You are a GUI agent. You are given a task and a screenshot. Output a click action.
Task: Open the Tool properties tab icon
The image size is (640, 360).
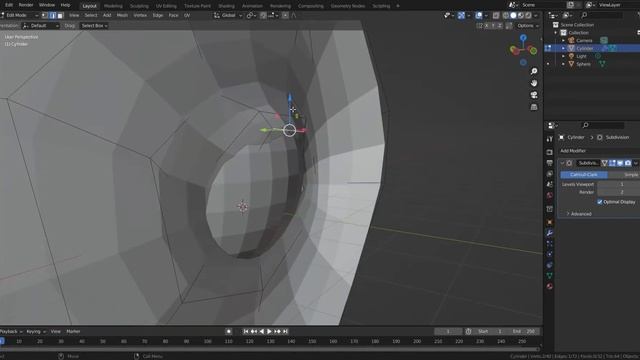click(x=549, y=139)
